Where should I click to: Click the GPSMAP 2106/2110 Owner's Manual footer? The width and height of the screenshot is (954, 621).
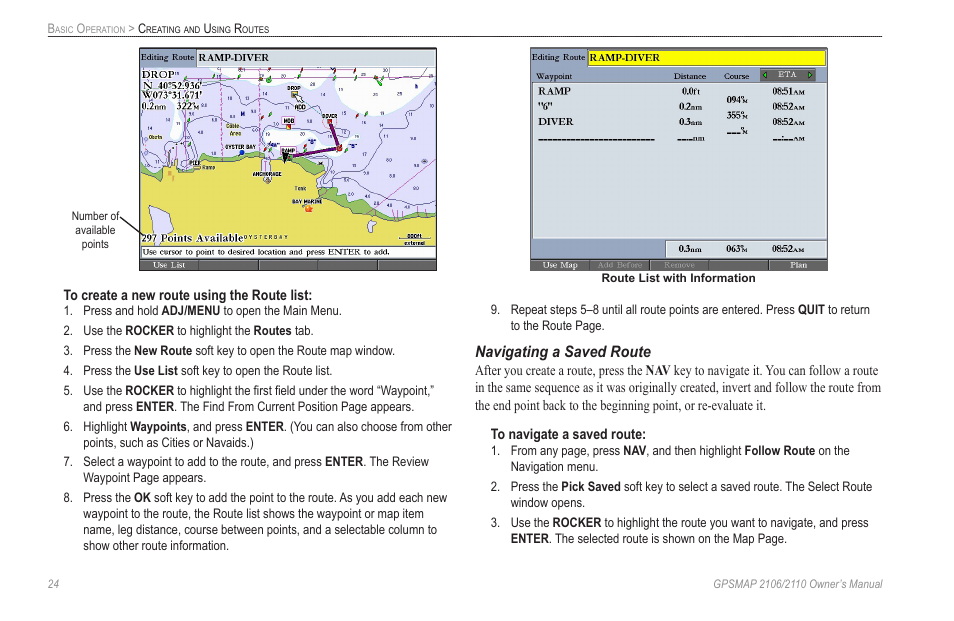pyautogui.click(x=798, y=584)
